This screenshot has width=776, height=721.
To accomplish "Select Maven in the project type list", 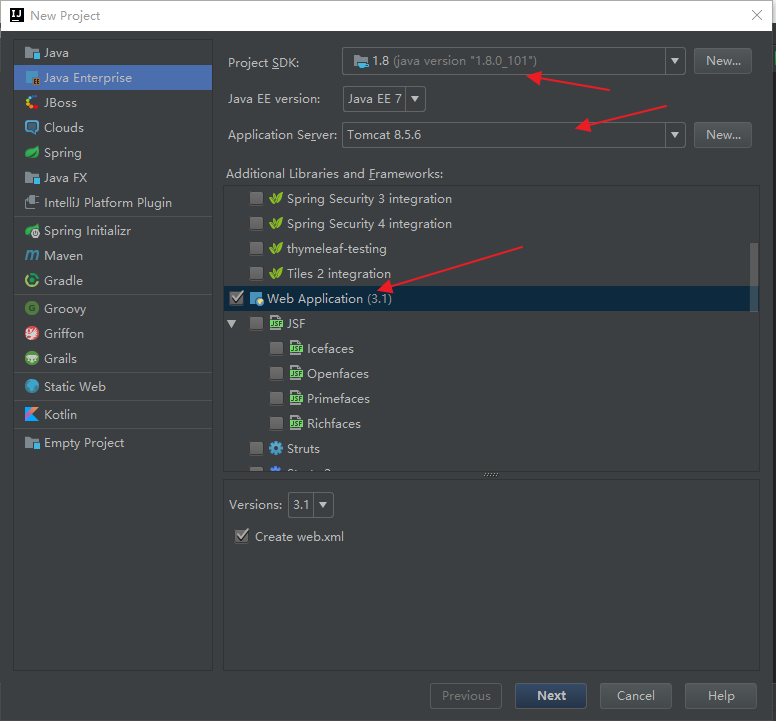I will point(113,255).
